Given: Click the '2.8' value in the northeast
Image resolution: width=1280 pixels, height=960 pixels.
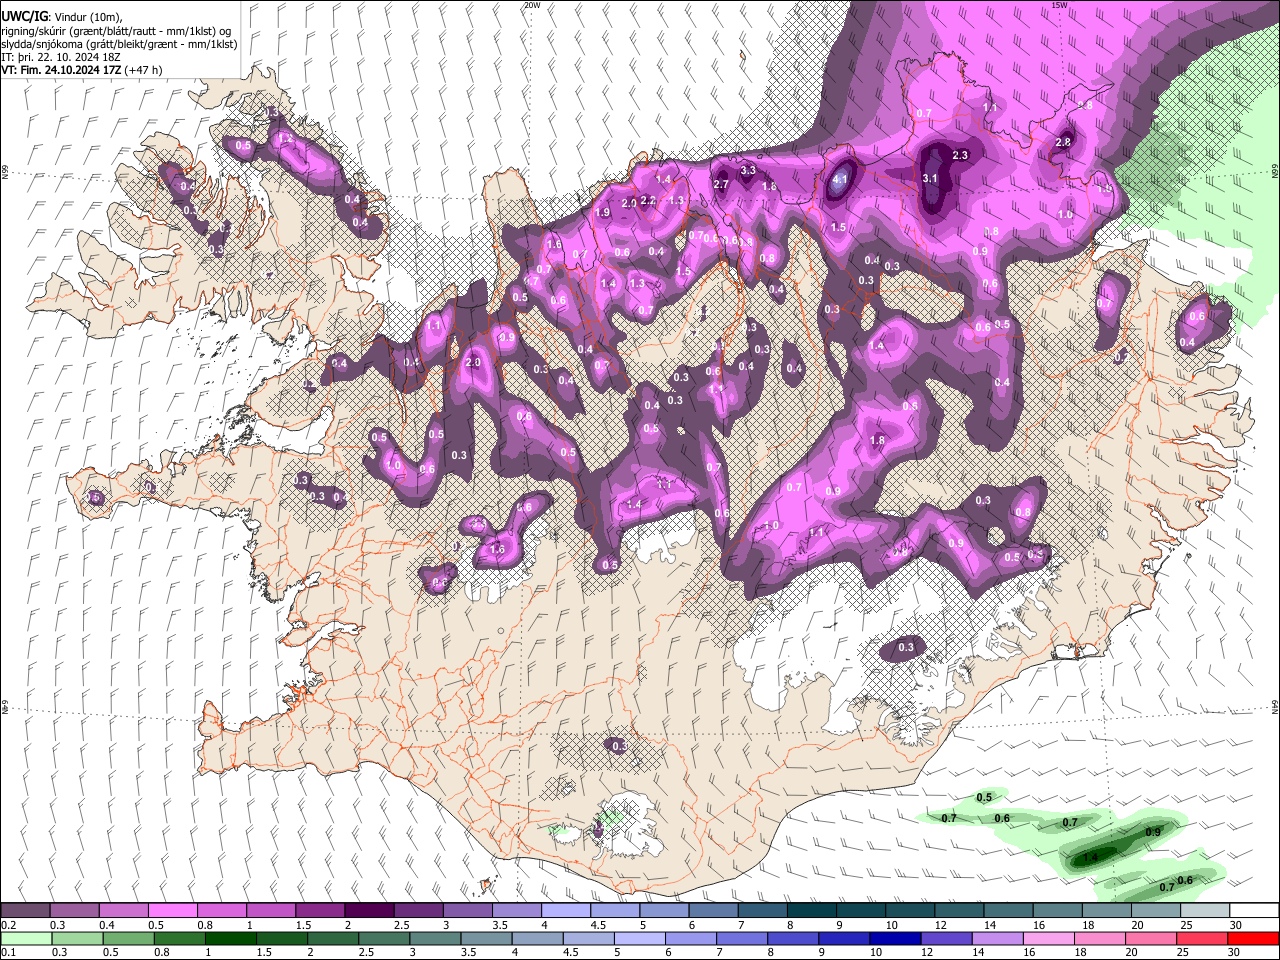Looking at the screenshot, I should 1063,142.
